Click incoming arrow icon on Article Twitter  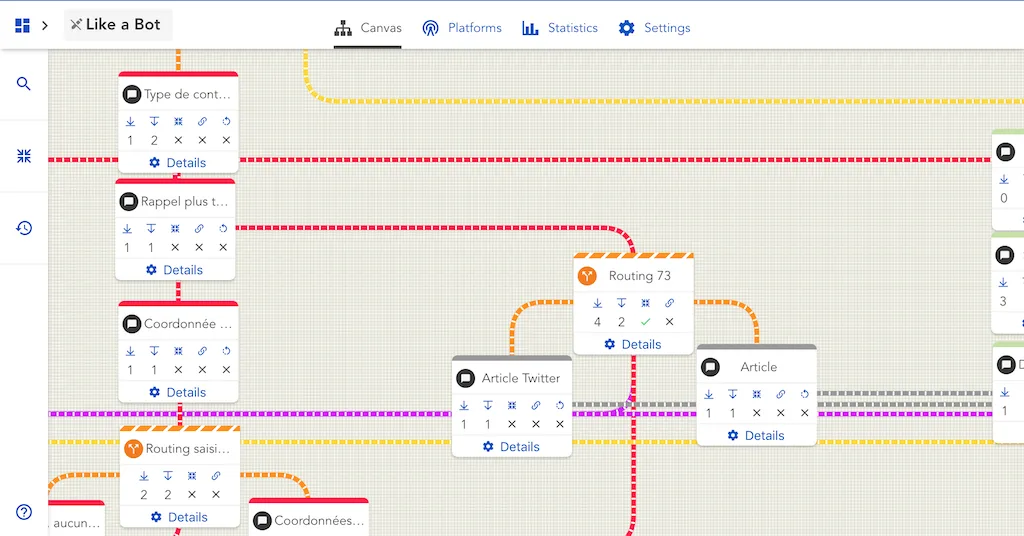464,405
